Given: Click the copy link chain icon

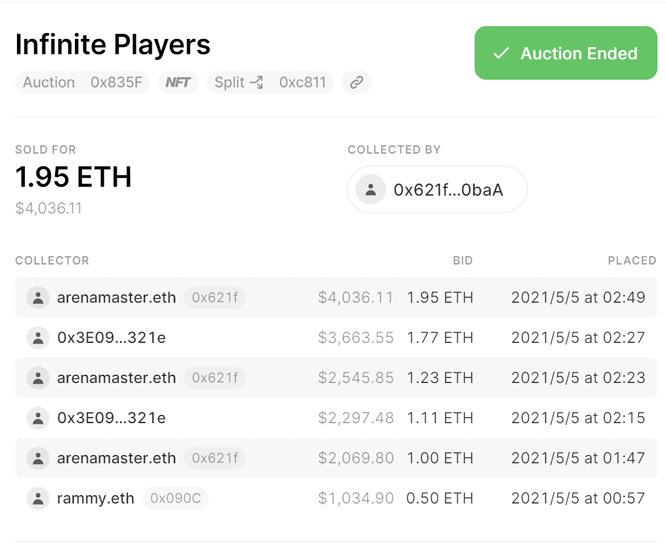Looking at the screenshot, I should (x=356, y=82).
